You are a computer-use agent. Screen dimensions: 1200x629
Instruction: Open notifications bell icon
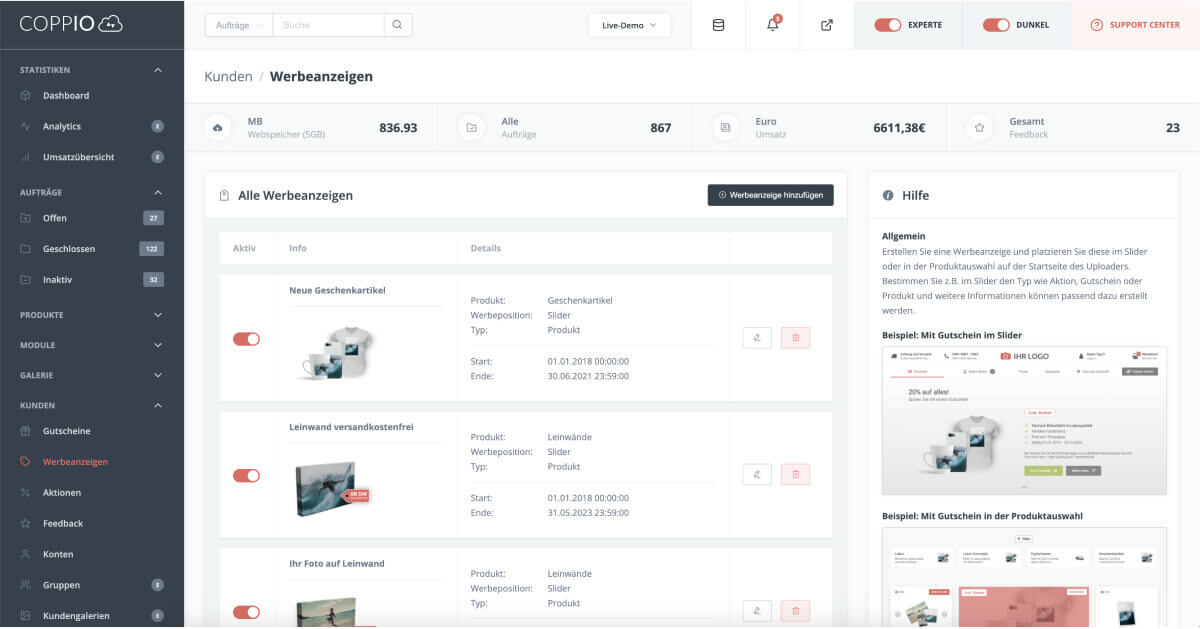point(773,25)
